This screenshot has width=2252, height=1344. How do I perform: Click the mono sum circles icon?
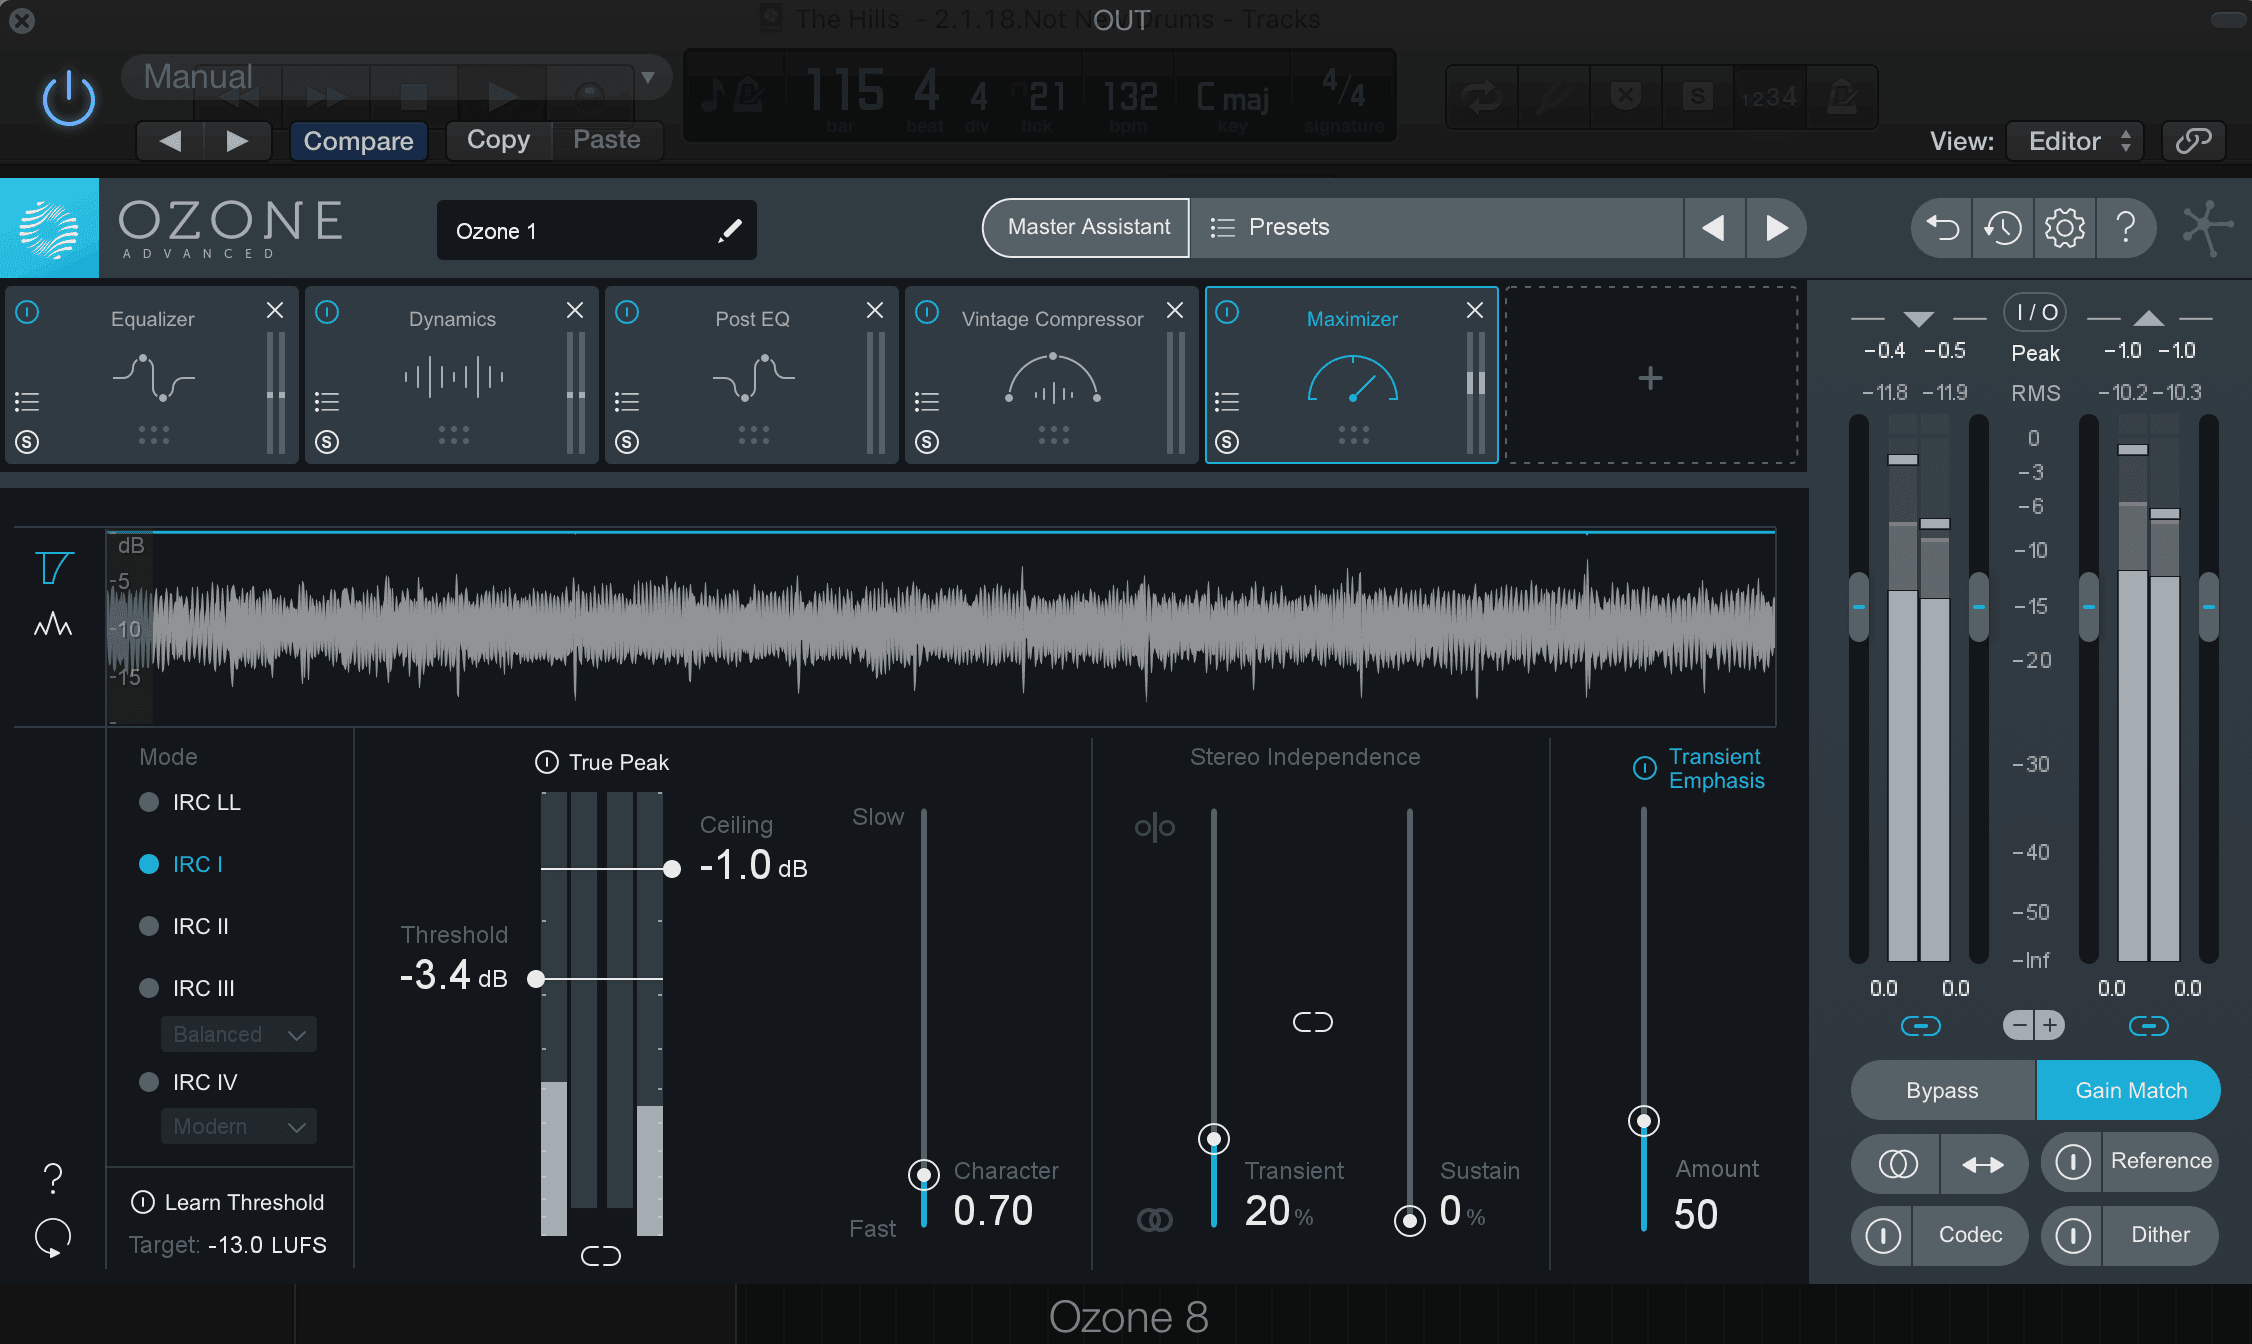point(1897,1164)
